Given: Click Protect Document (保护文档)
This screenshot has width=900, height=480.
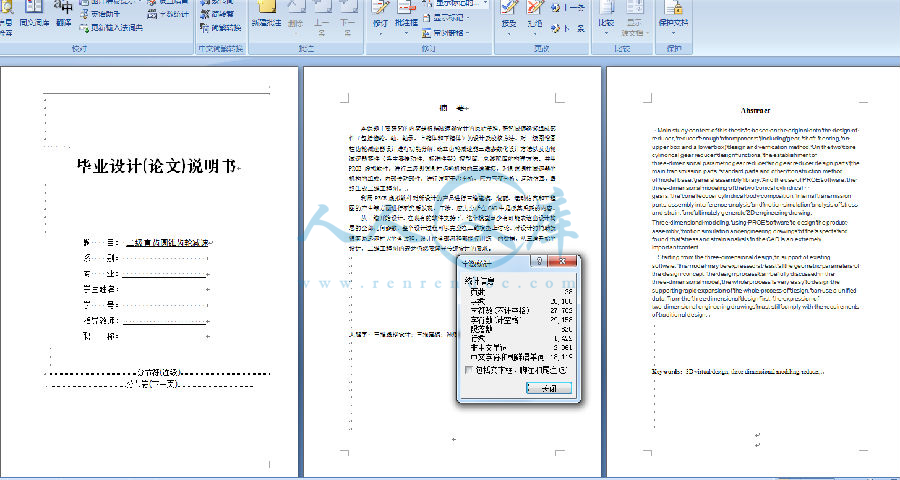Looking at the screenshot, I should [673, 14].
